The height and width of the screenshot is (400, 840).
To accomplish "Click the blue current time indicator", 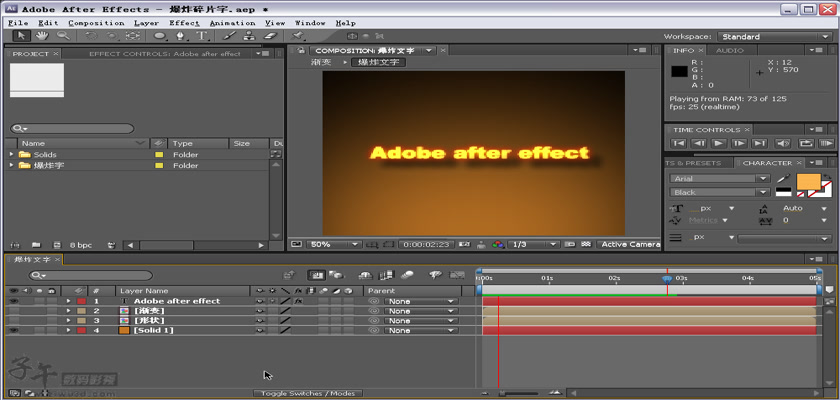I will click(x=667, y=279).
